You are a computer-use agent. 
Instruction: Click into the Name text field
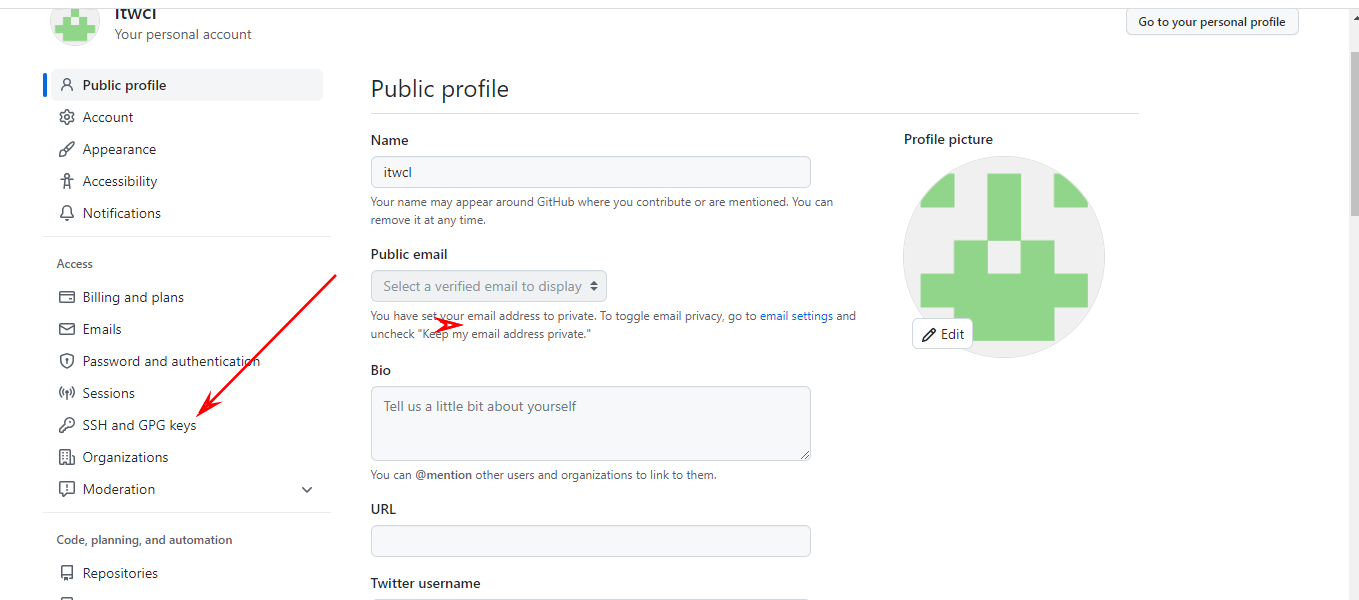590,172
